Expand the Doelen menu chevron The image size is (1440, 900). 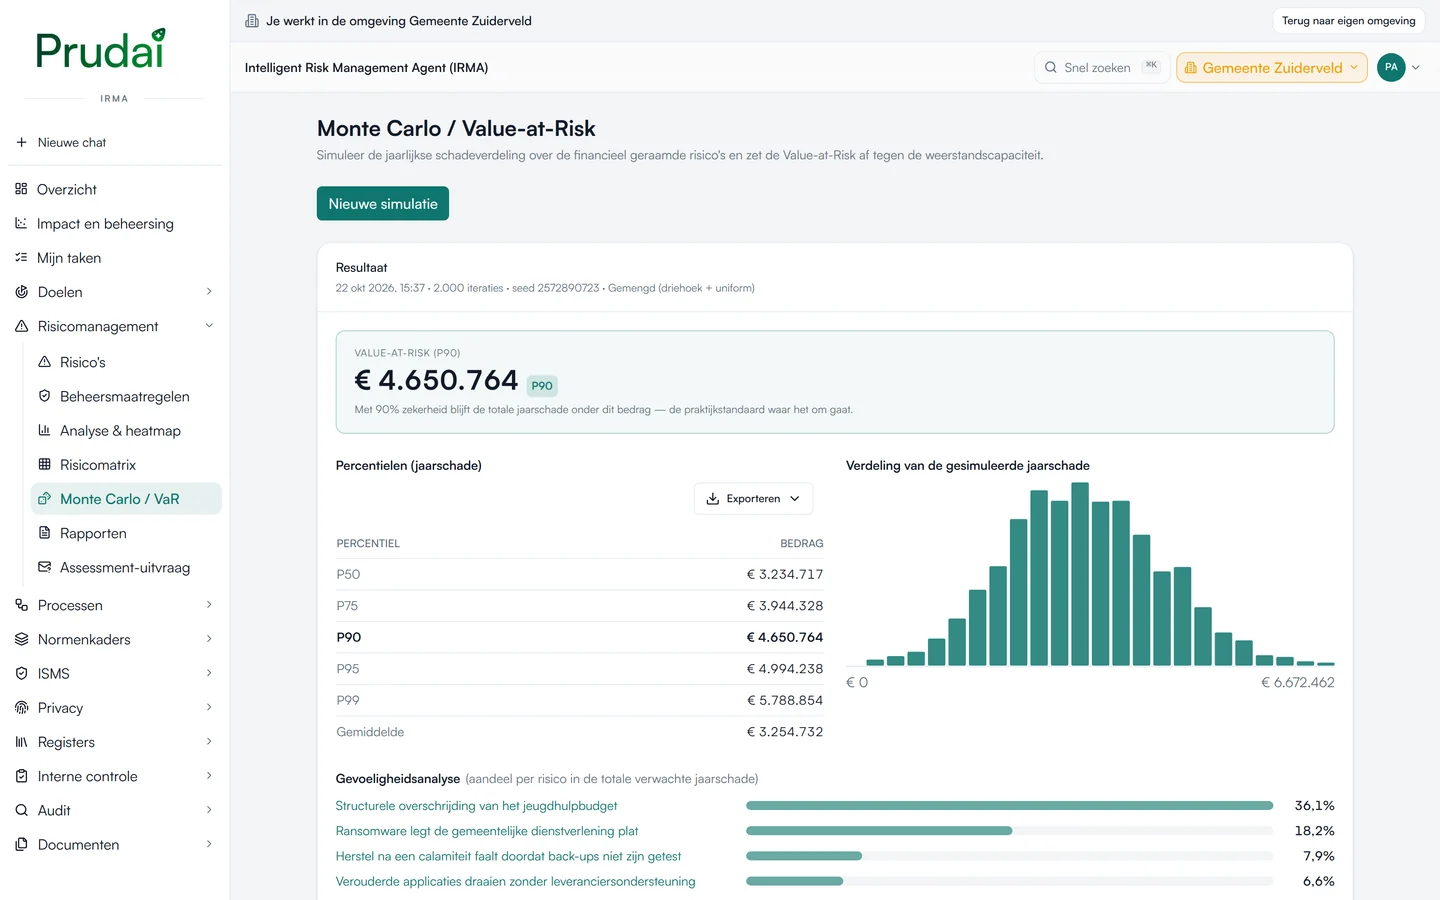(x=209, y=292)
